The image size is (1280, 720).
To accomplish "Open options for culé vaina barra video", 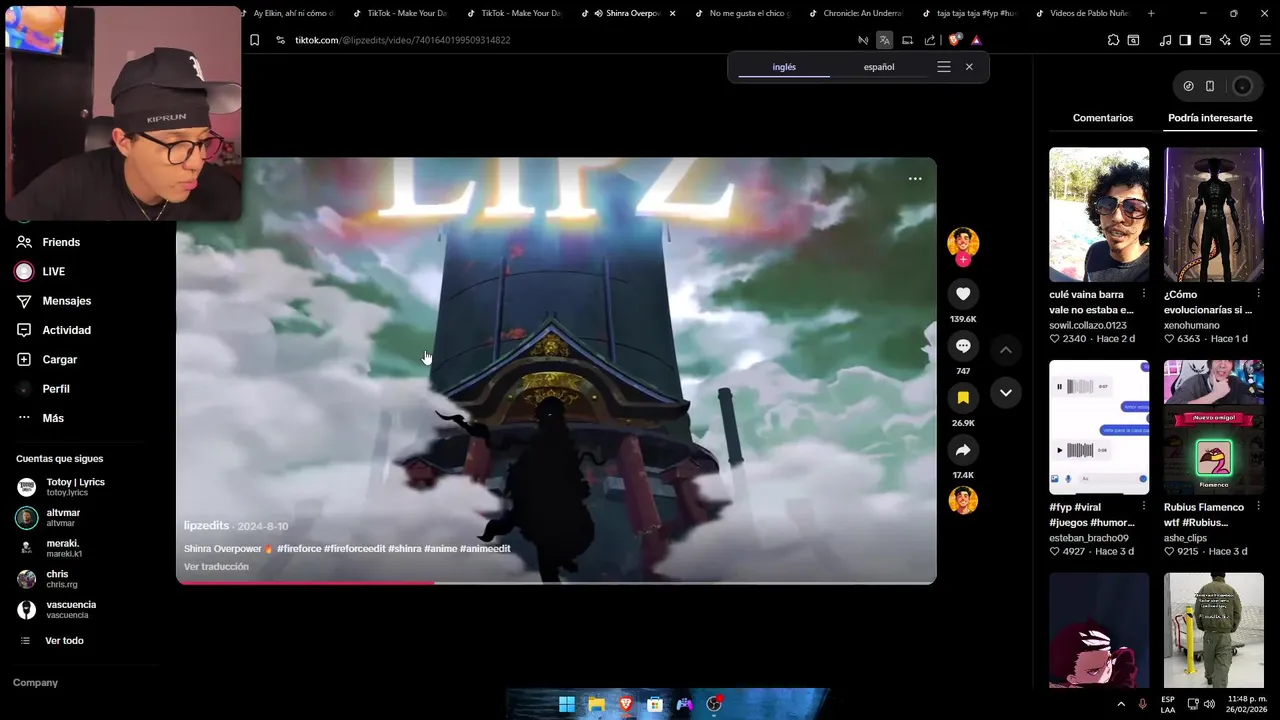I will pos(1144,294).
